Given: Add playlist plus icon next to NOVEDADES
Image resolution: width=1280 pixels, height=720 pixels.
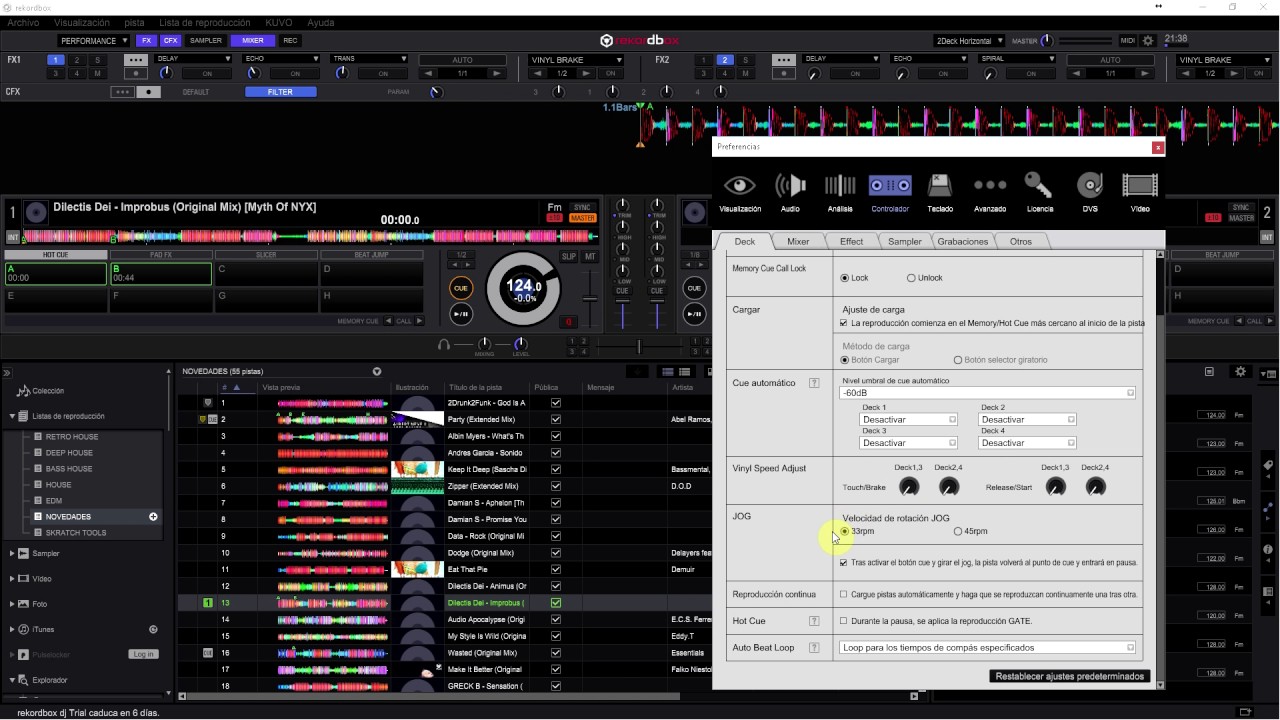Looking at the screenshot, I should pyautogui.click(x=153, y=517).
